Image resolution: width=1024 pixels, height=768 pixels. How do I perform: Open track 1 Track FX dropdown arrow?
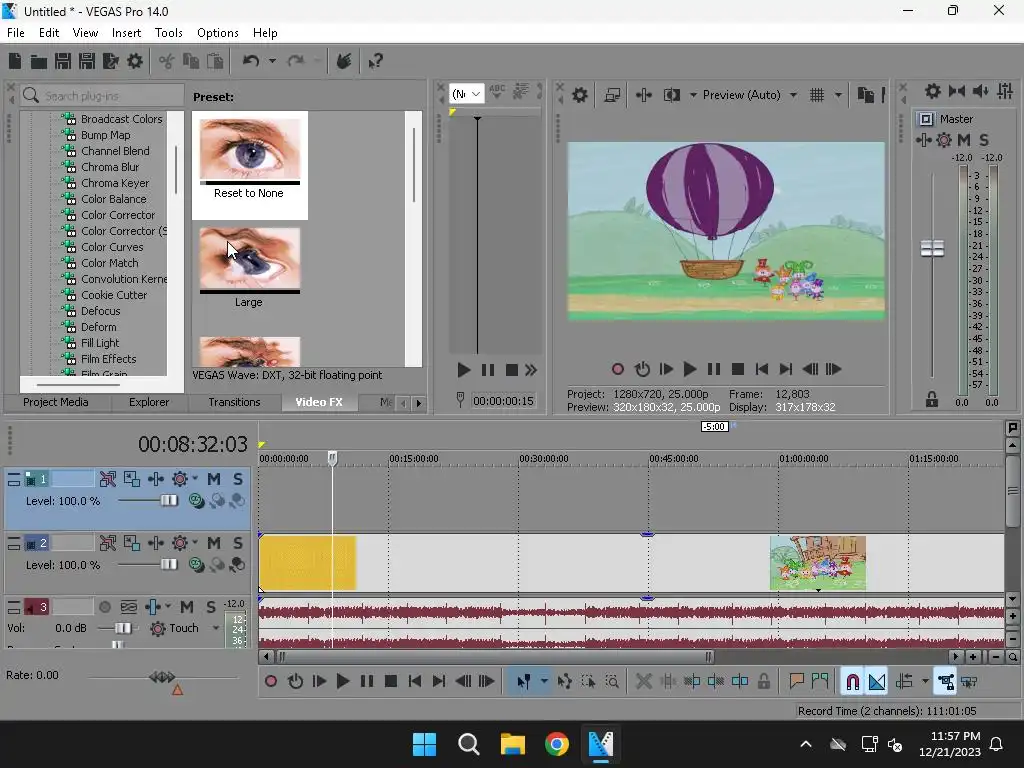pos(194,479)
